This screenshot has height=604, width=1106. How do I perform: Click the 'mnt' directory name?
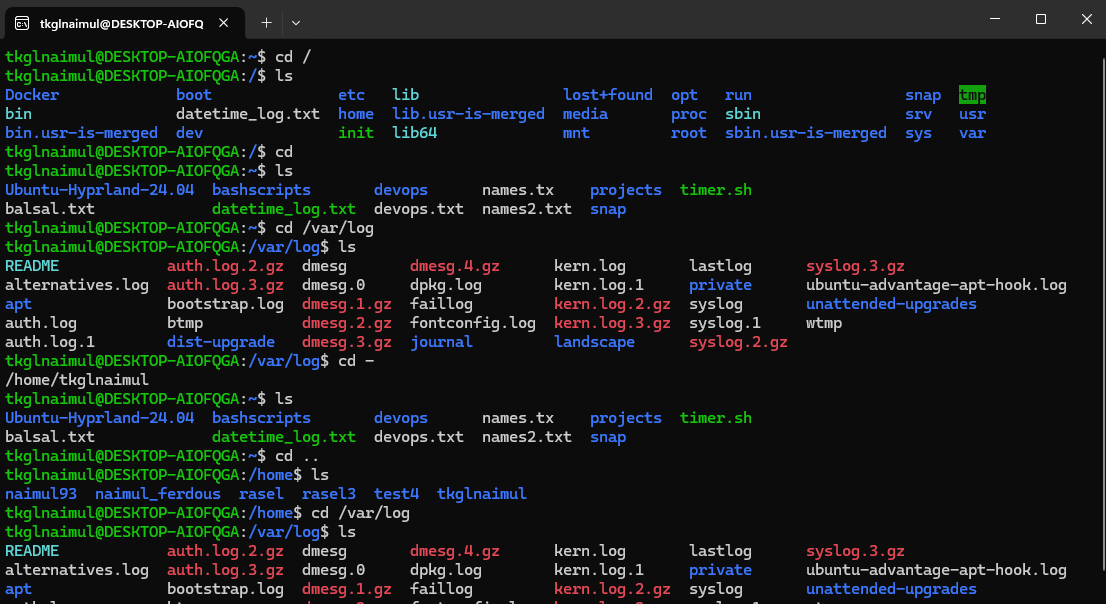(x=576, y=133)
